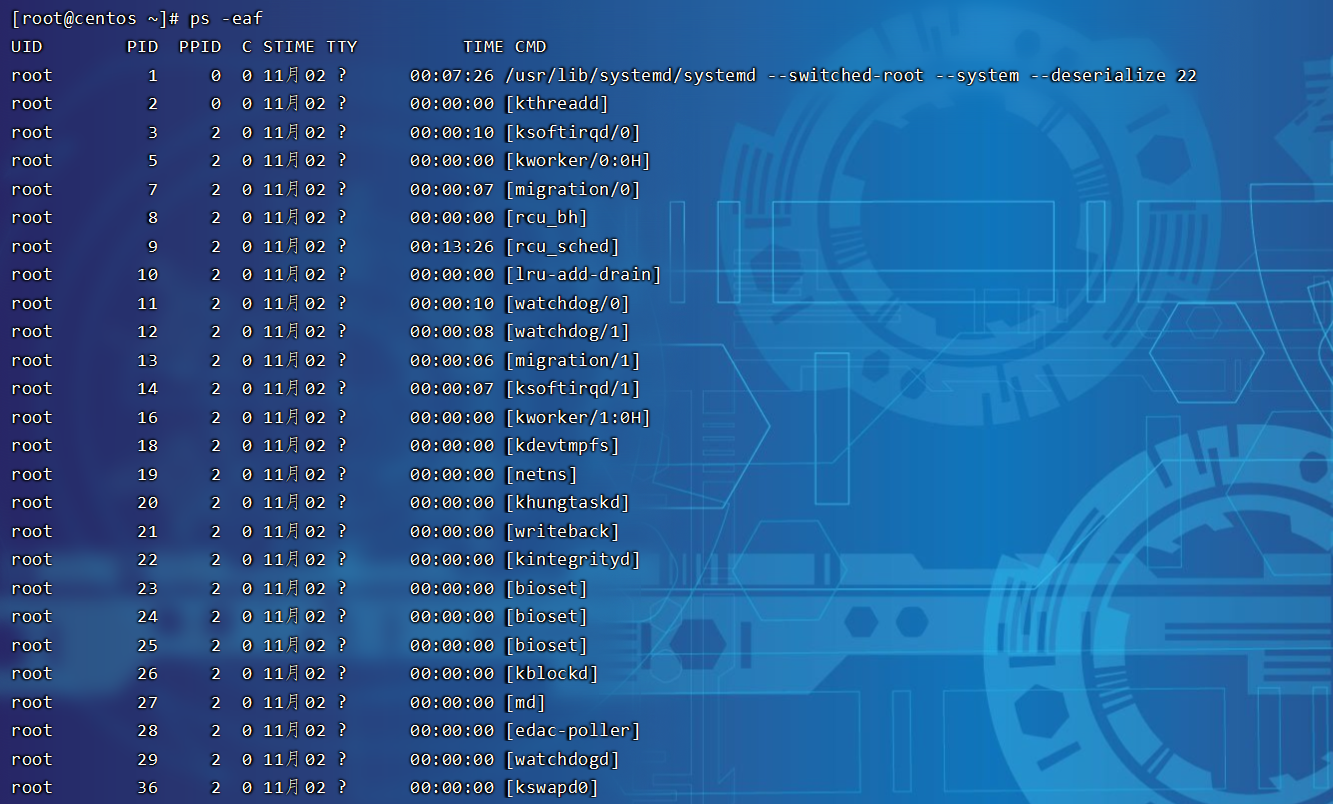Click the TIME column header

[x=483, y=47]
